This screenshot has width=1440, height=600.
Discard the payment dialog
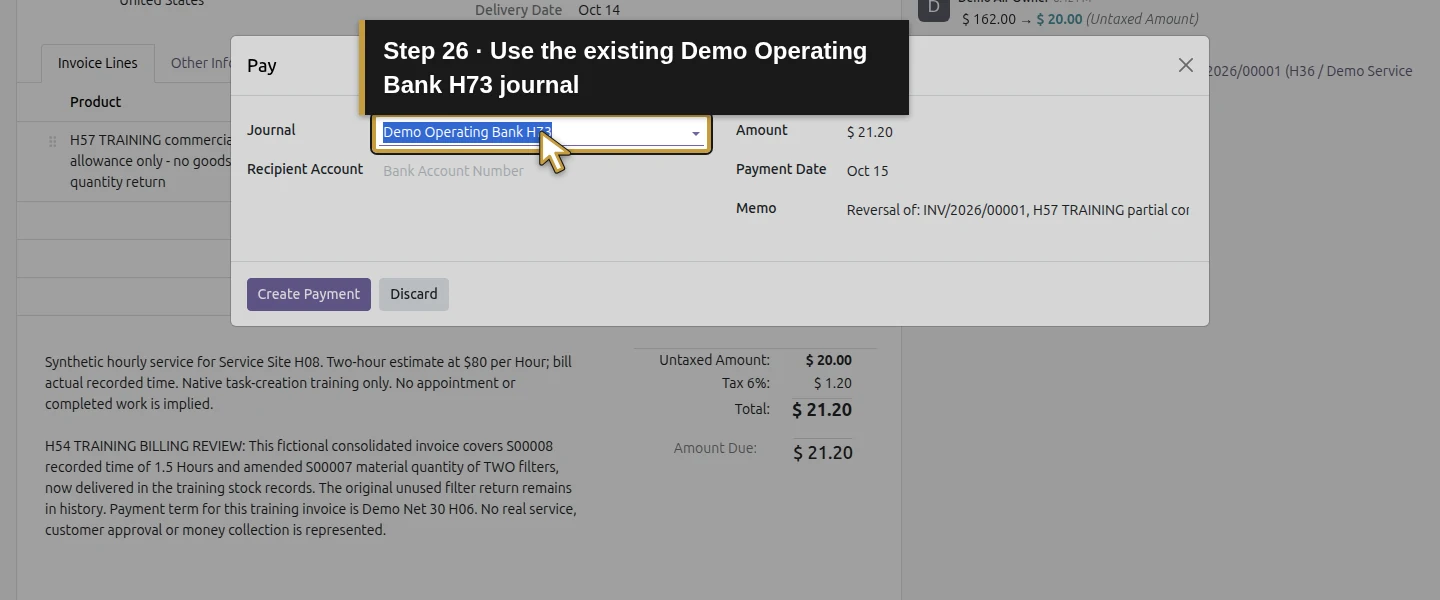(414, 294)
